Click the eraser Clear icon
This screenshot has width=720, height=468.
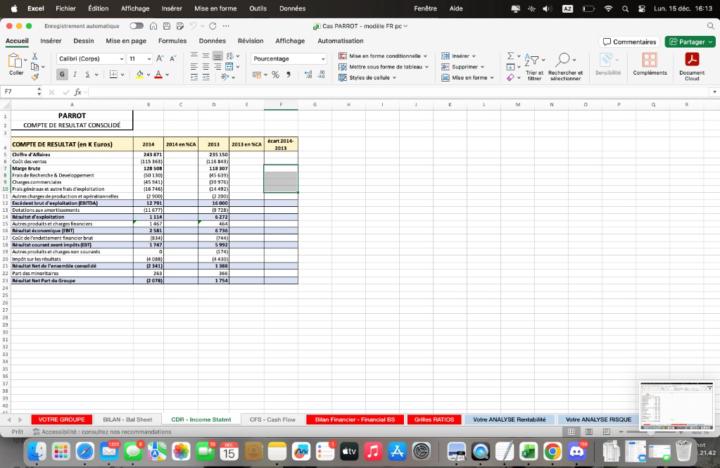coord(510,78)
